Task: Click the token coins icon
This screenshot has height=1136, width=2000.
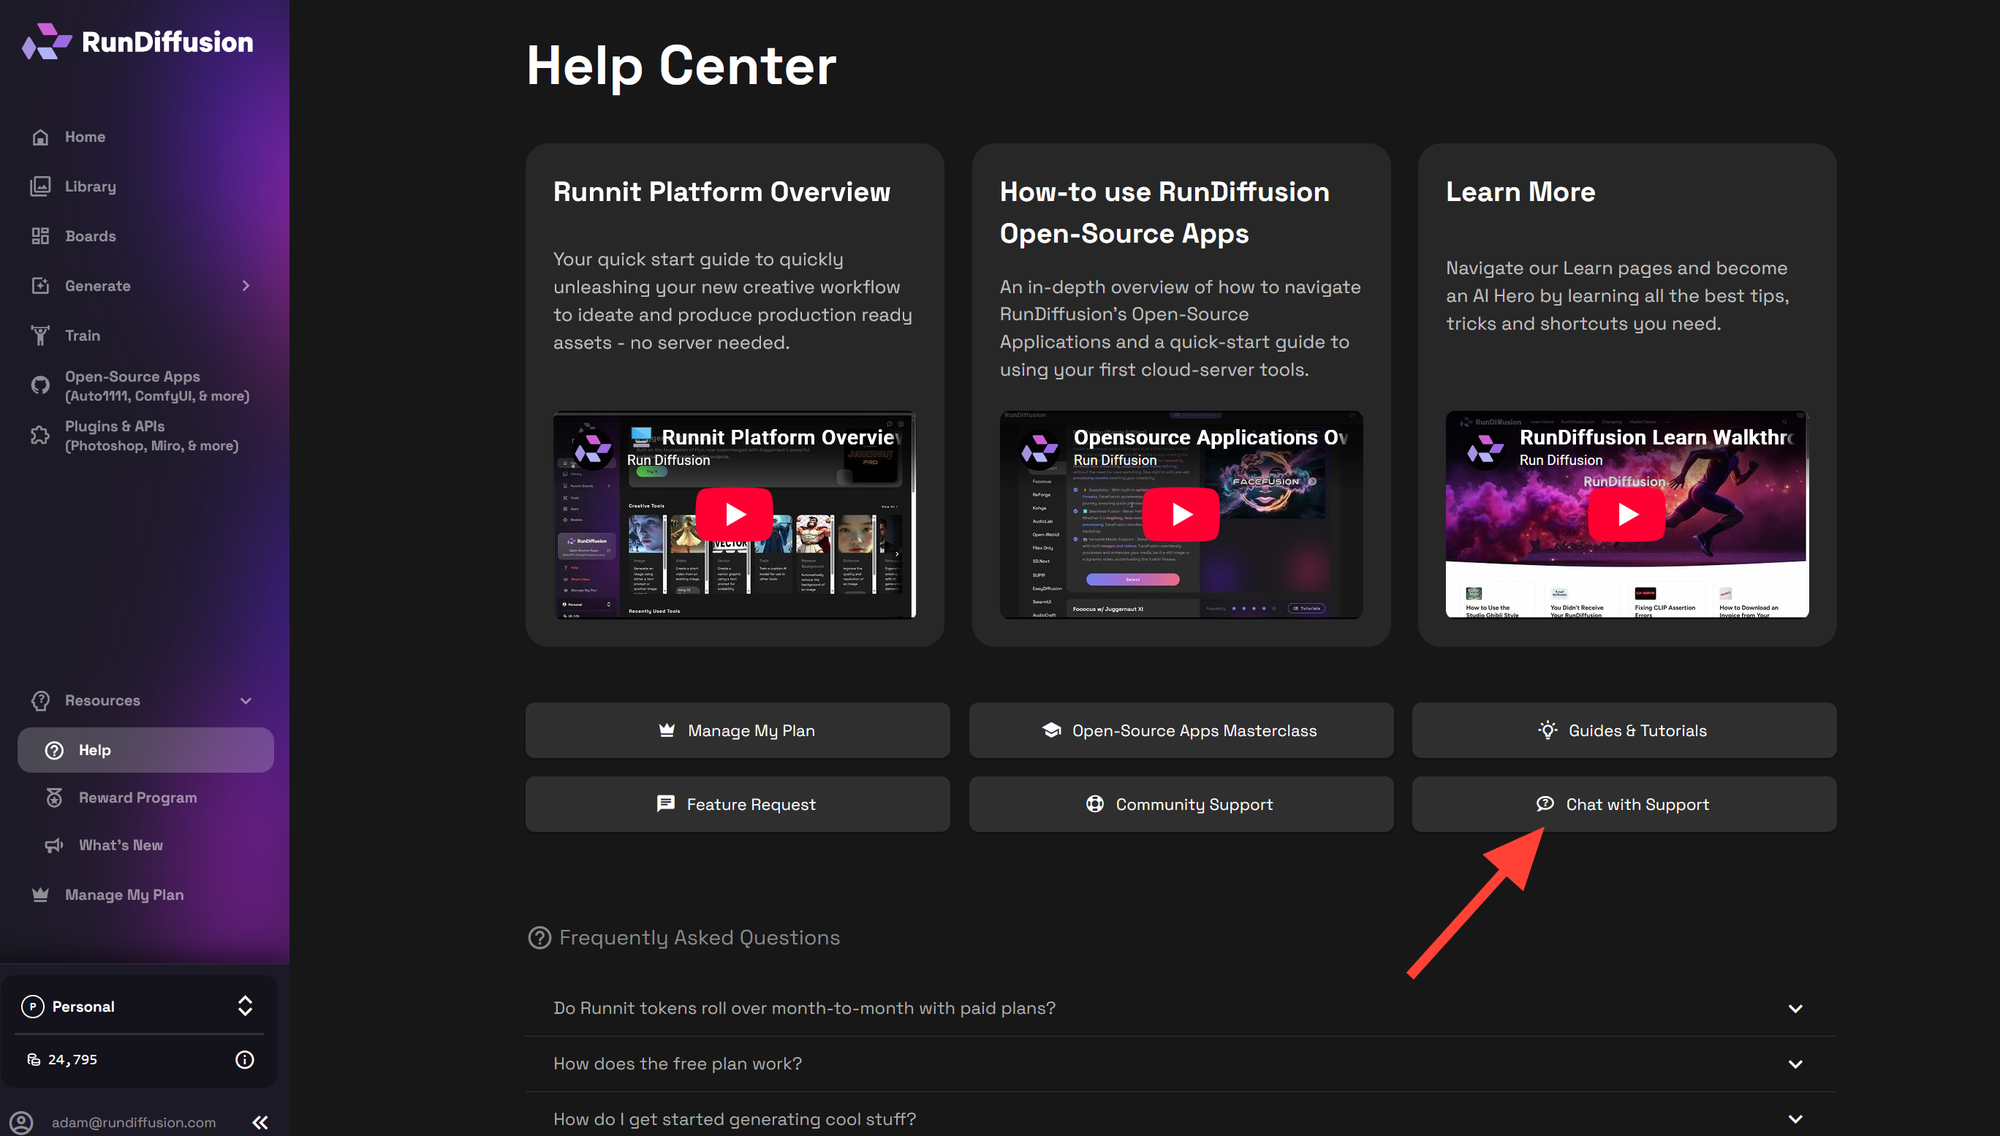Action: (x=34, y=1060)
